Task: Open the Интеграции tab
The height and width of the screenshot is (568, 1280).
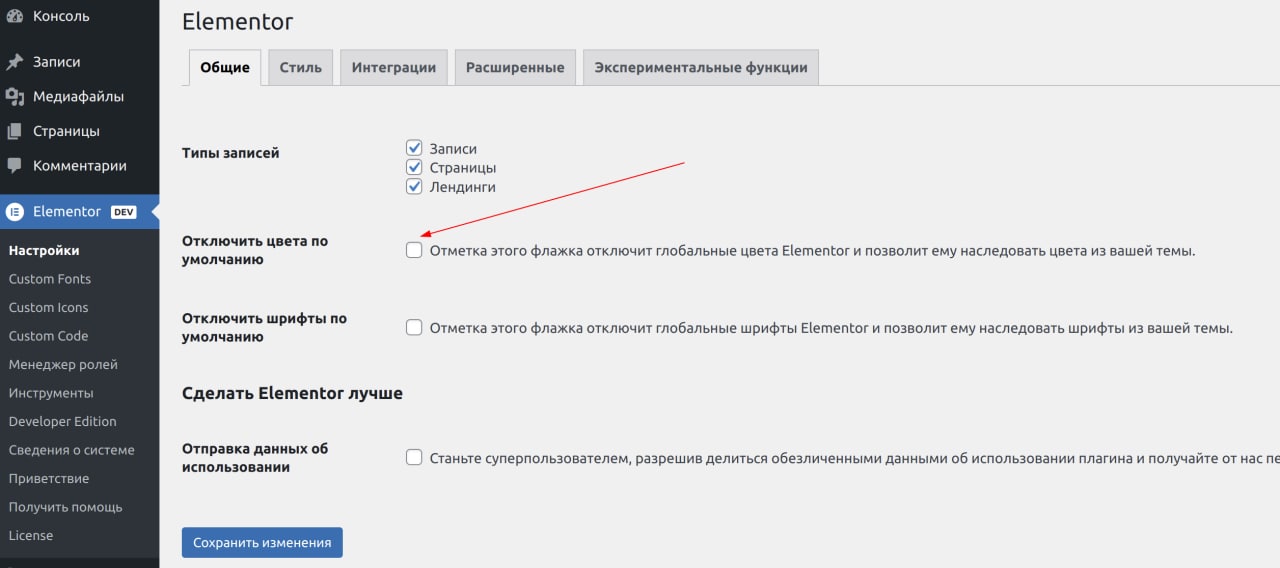Action: point(394,68)
